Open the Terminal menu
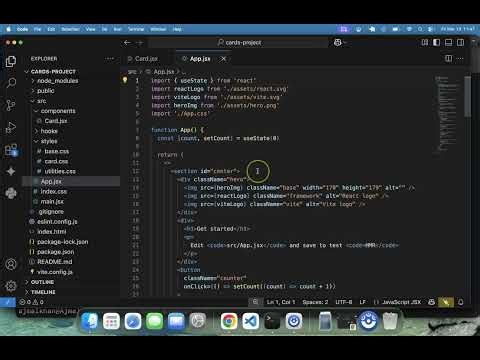The height and width of the screenshot is (360, 480). [136, 29]
